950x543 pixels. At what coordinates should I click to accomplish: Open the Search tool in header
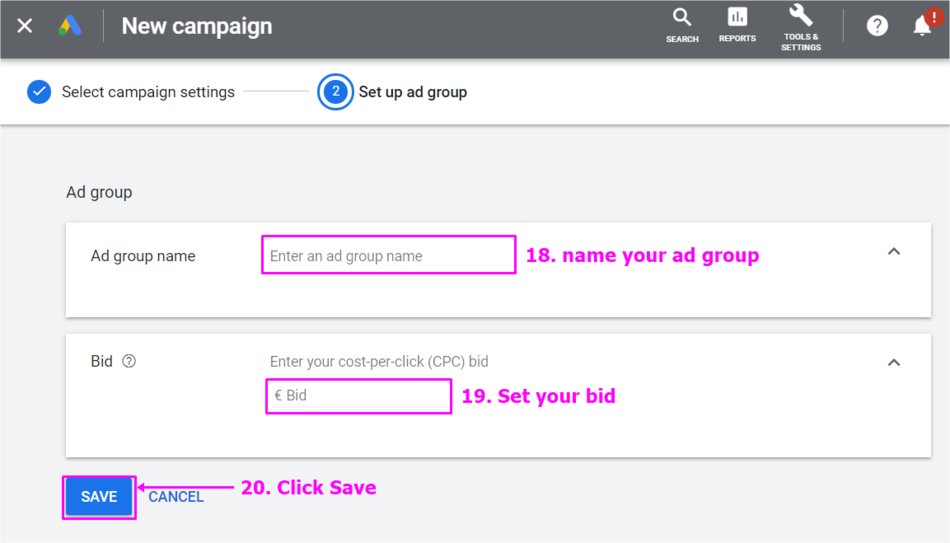(x=682, y=26)
